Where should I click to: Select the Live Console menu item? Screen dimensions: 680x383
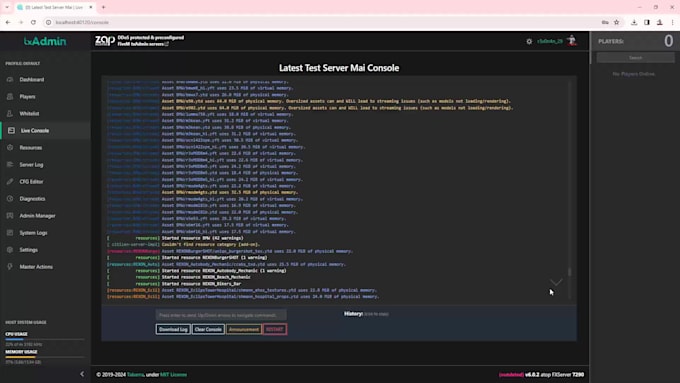coord(35,131)
